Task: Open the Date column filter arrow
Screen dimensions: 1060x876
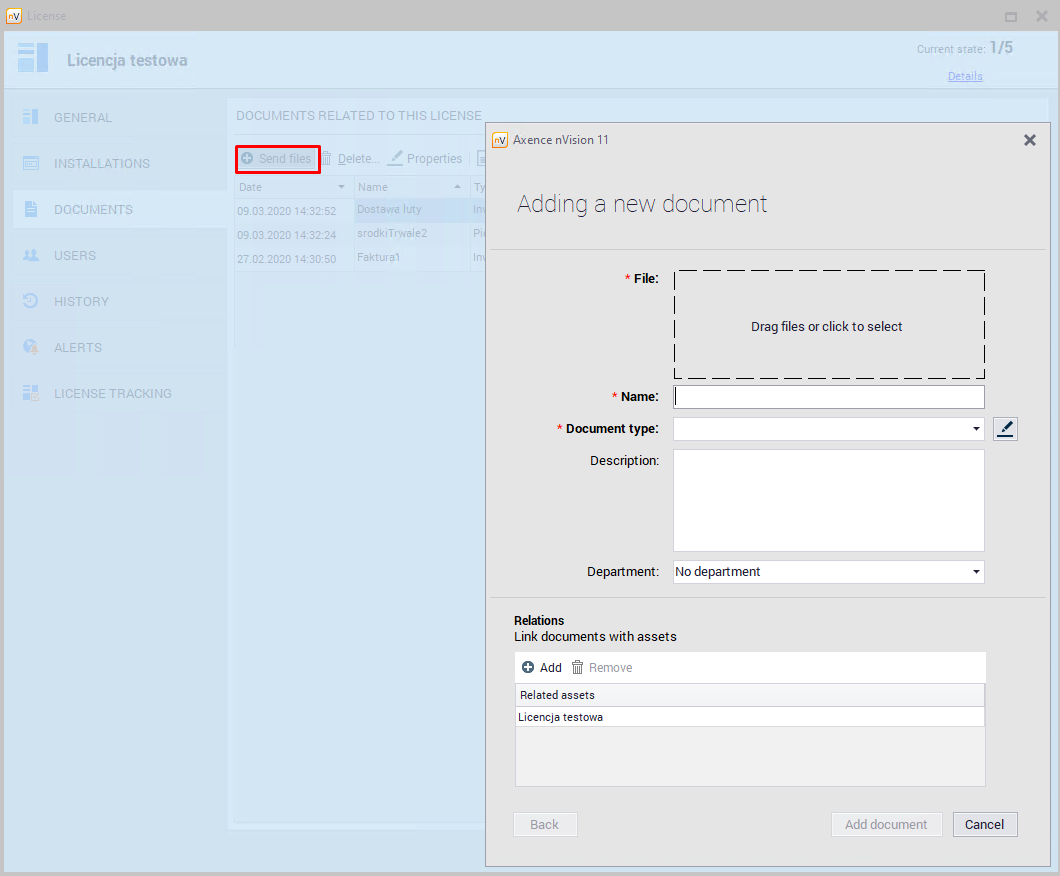Action: pyautogui.click(x=341, y=187)
